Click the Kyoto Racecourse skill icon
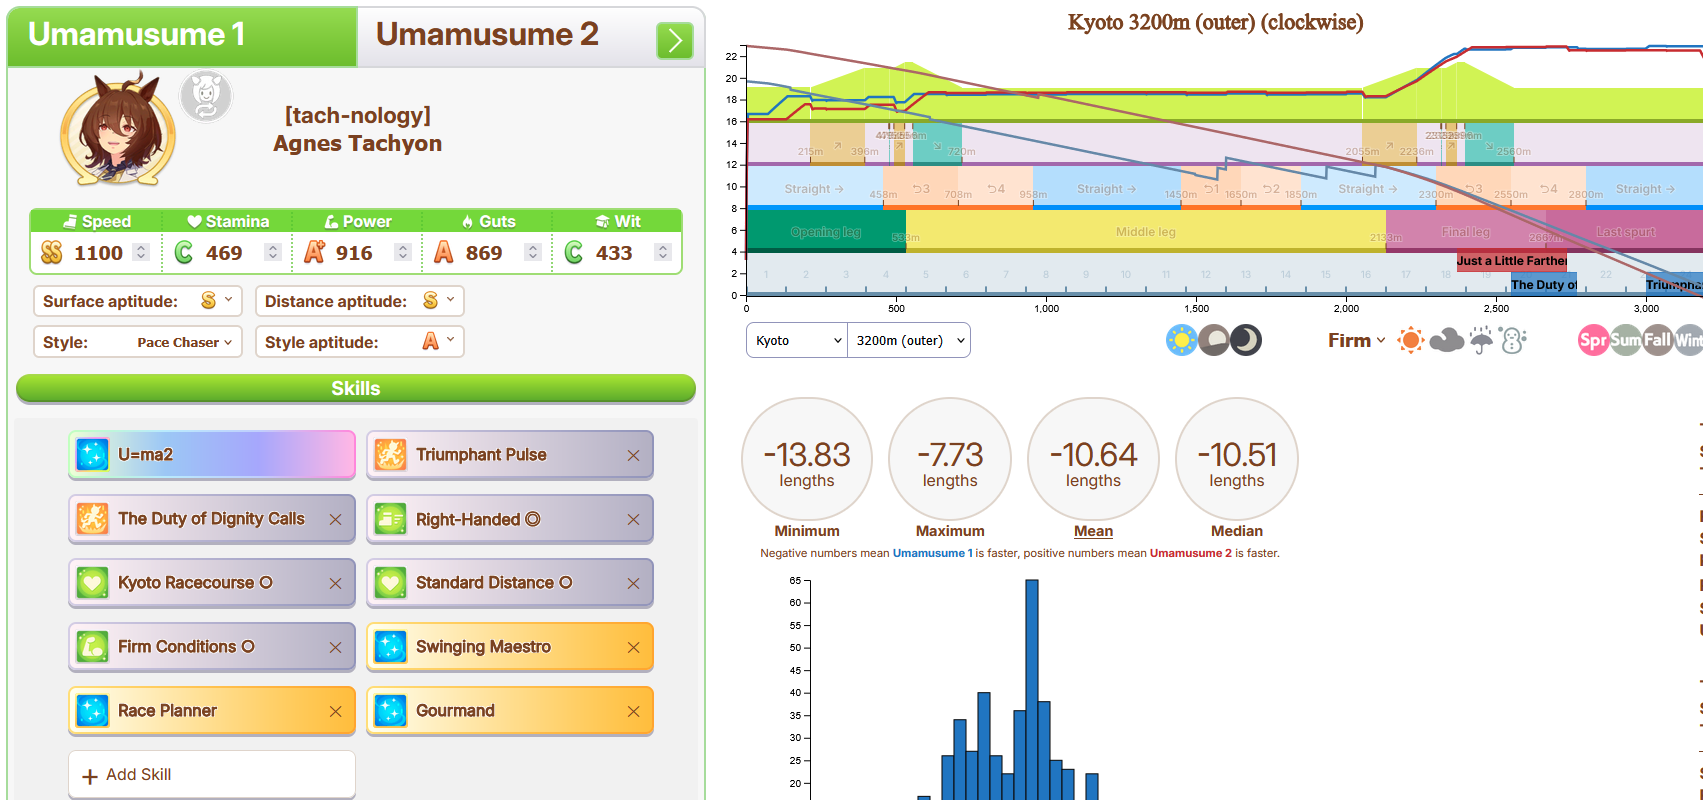The image size is (1703, 800). (92, 583)
